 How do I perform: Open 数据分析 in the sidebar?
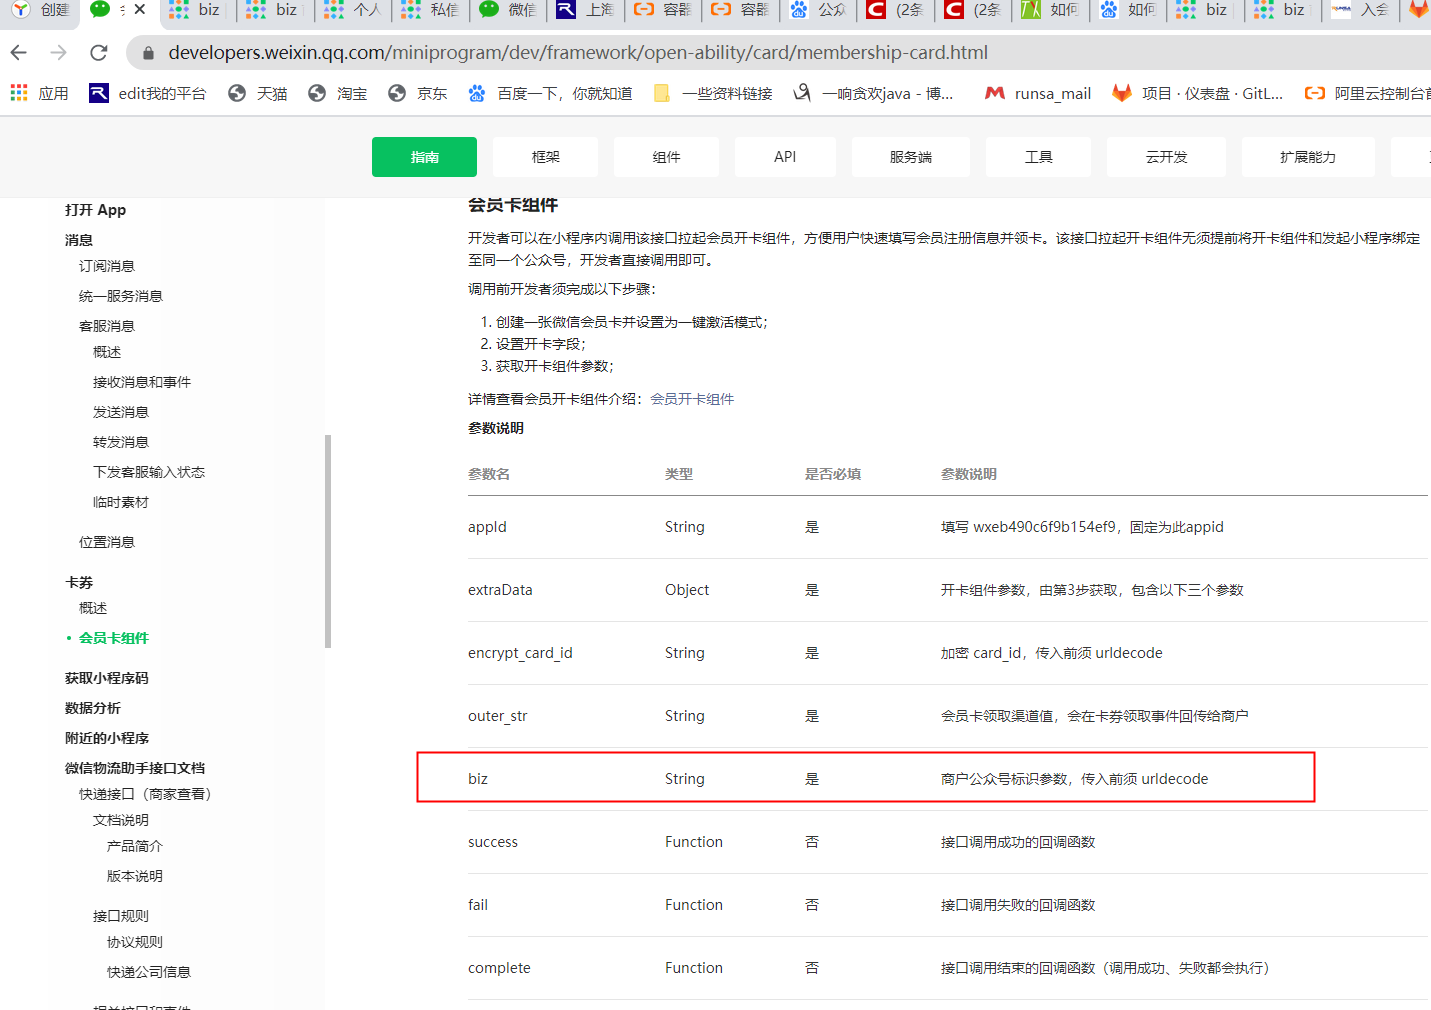93,708
